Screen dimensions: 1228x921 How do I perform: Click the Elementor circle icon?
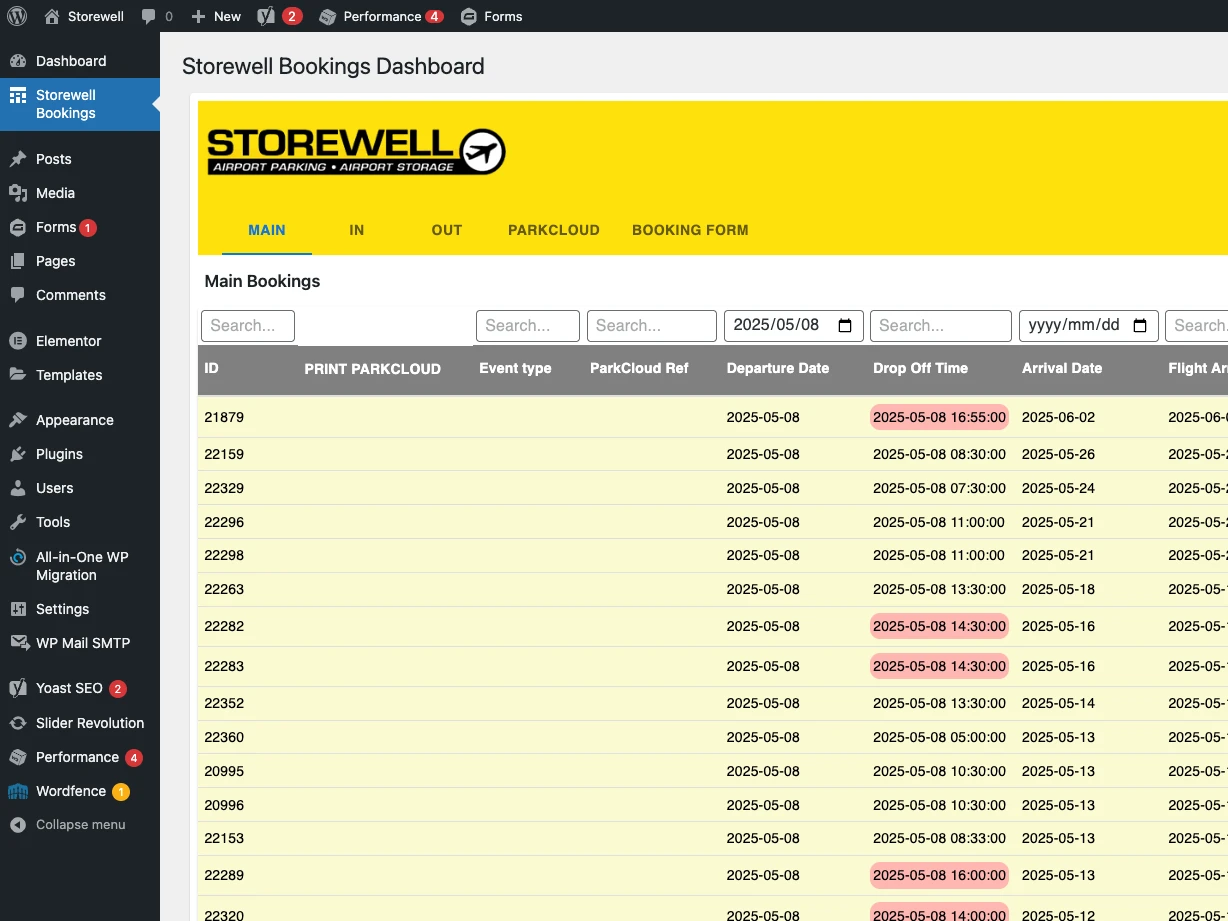(18, 341)
